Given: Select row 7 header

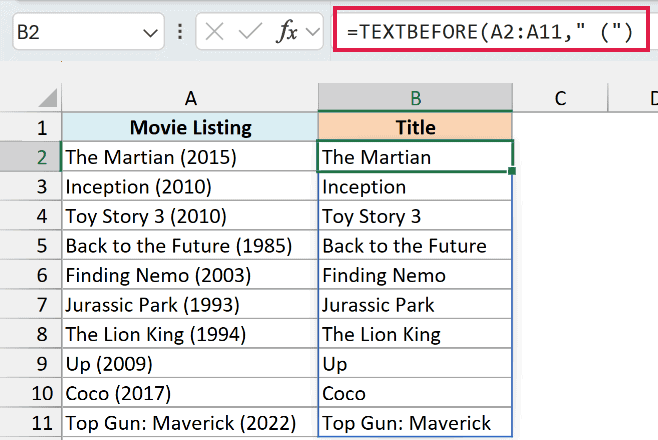Looking at the screenshot, I should click(x=31, y=305).
